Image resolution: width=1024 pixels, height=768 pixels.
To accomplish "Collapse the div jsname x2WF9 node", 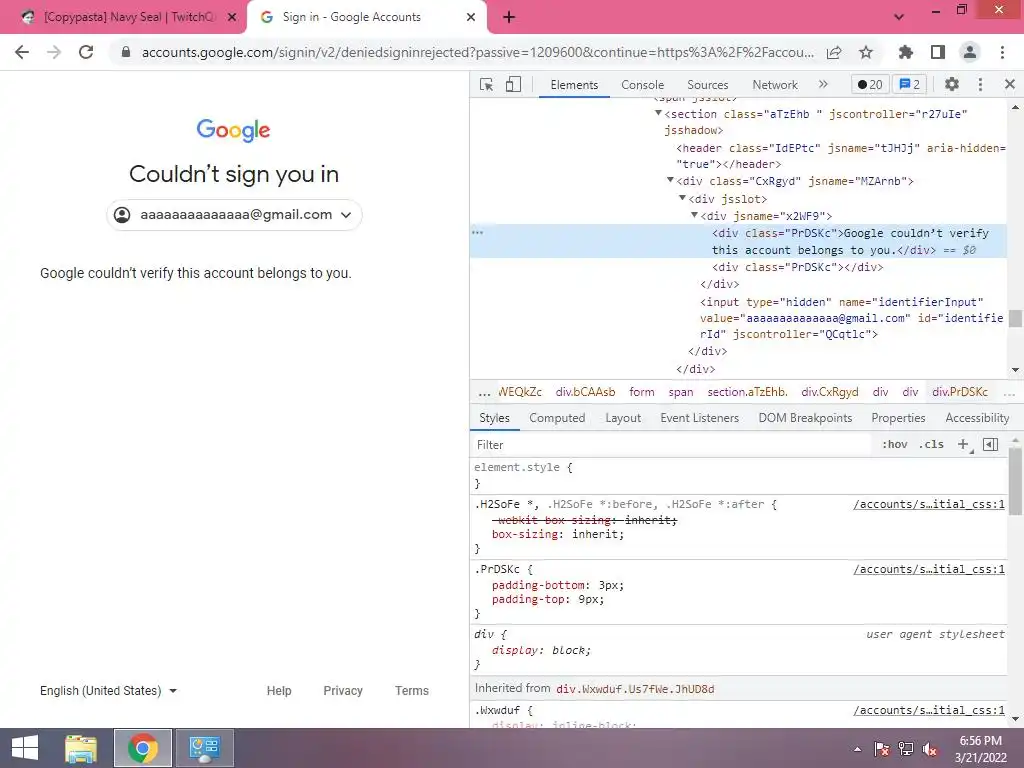I will pyautogui.click(x=694, y=215).
